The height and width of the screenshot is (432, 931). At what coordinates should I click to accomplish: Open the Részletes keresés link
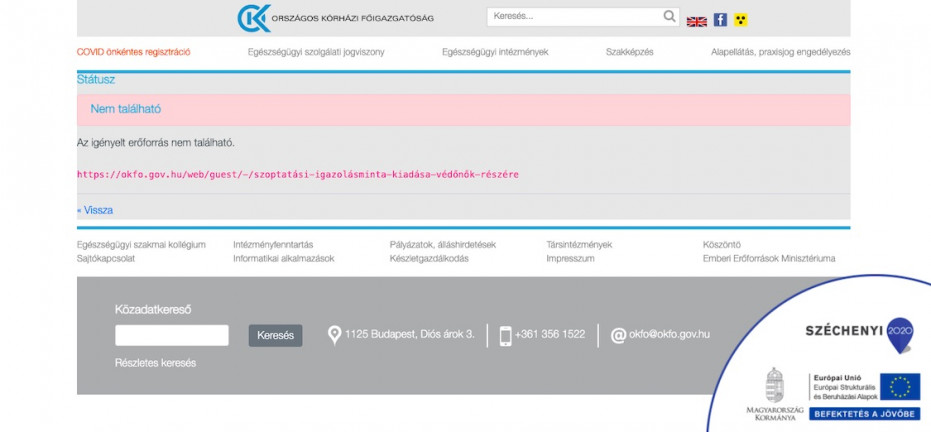coord(156,363)
